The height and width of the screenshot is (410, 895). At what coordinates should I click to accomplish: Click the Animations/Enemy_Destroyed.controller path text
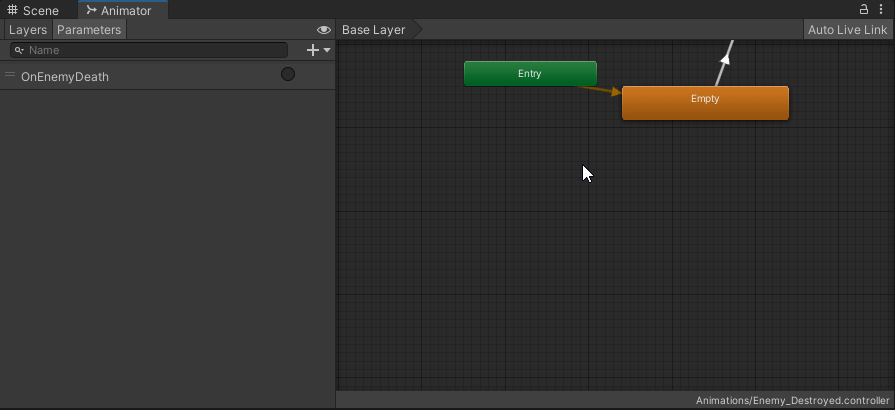[x=792, y=400]
